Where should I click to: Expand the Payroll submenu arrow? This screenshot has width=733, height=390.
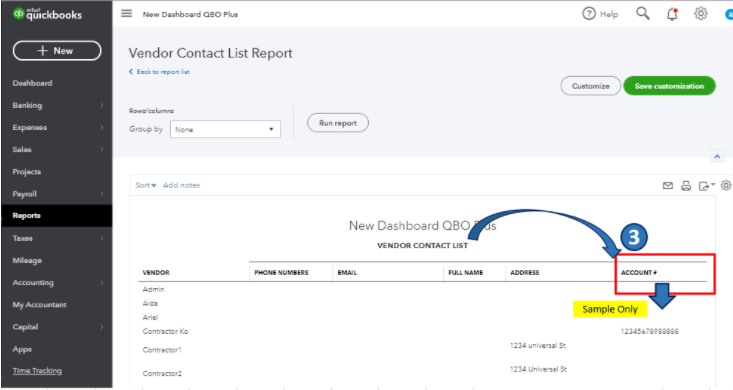pyautogui.click(x=101, y=194)
